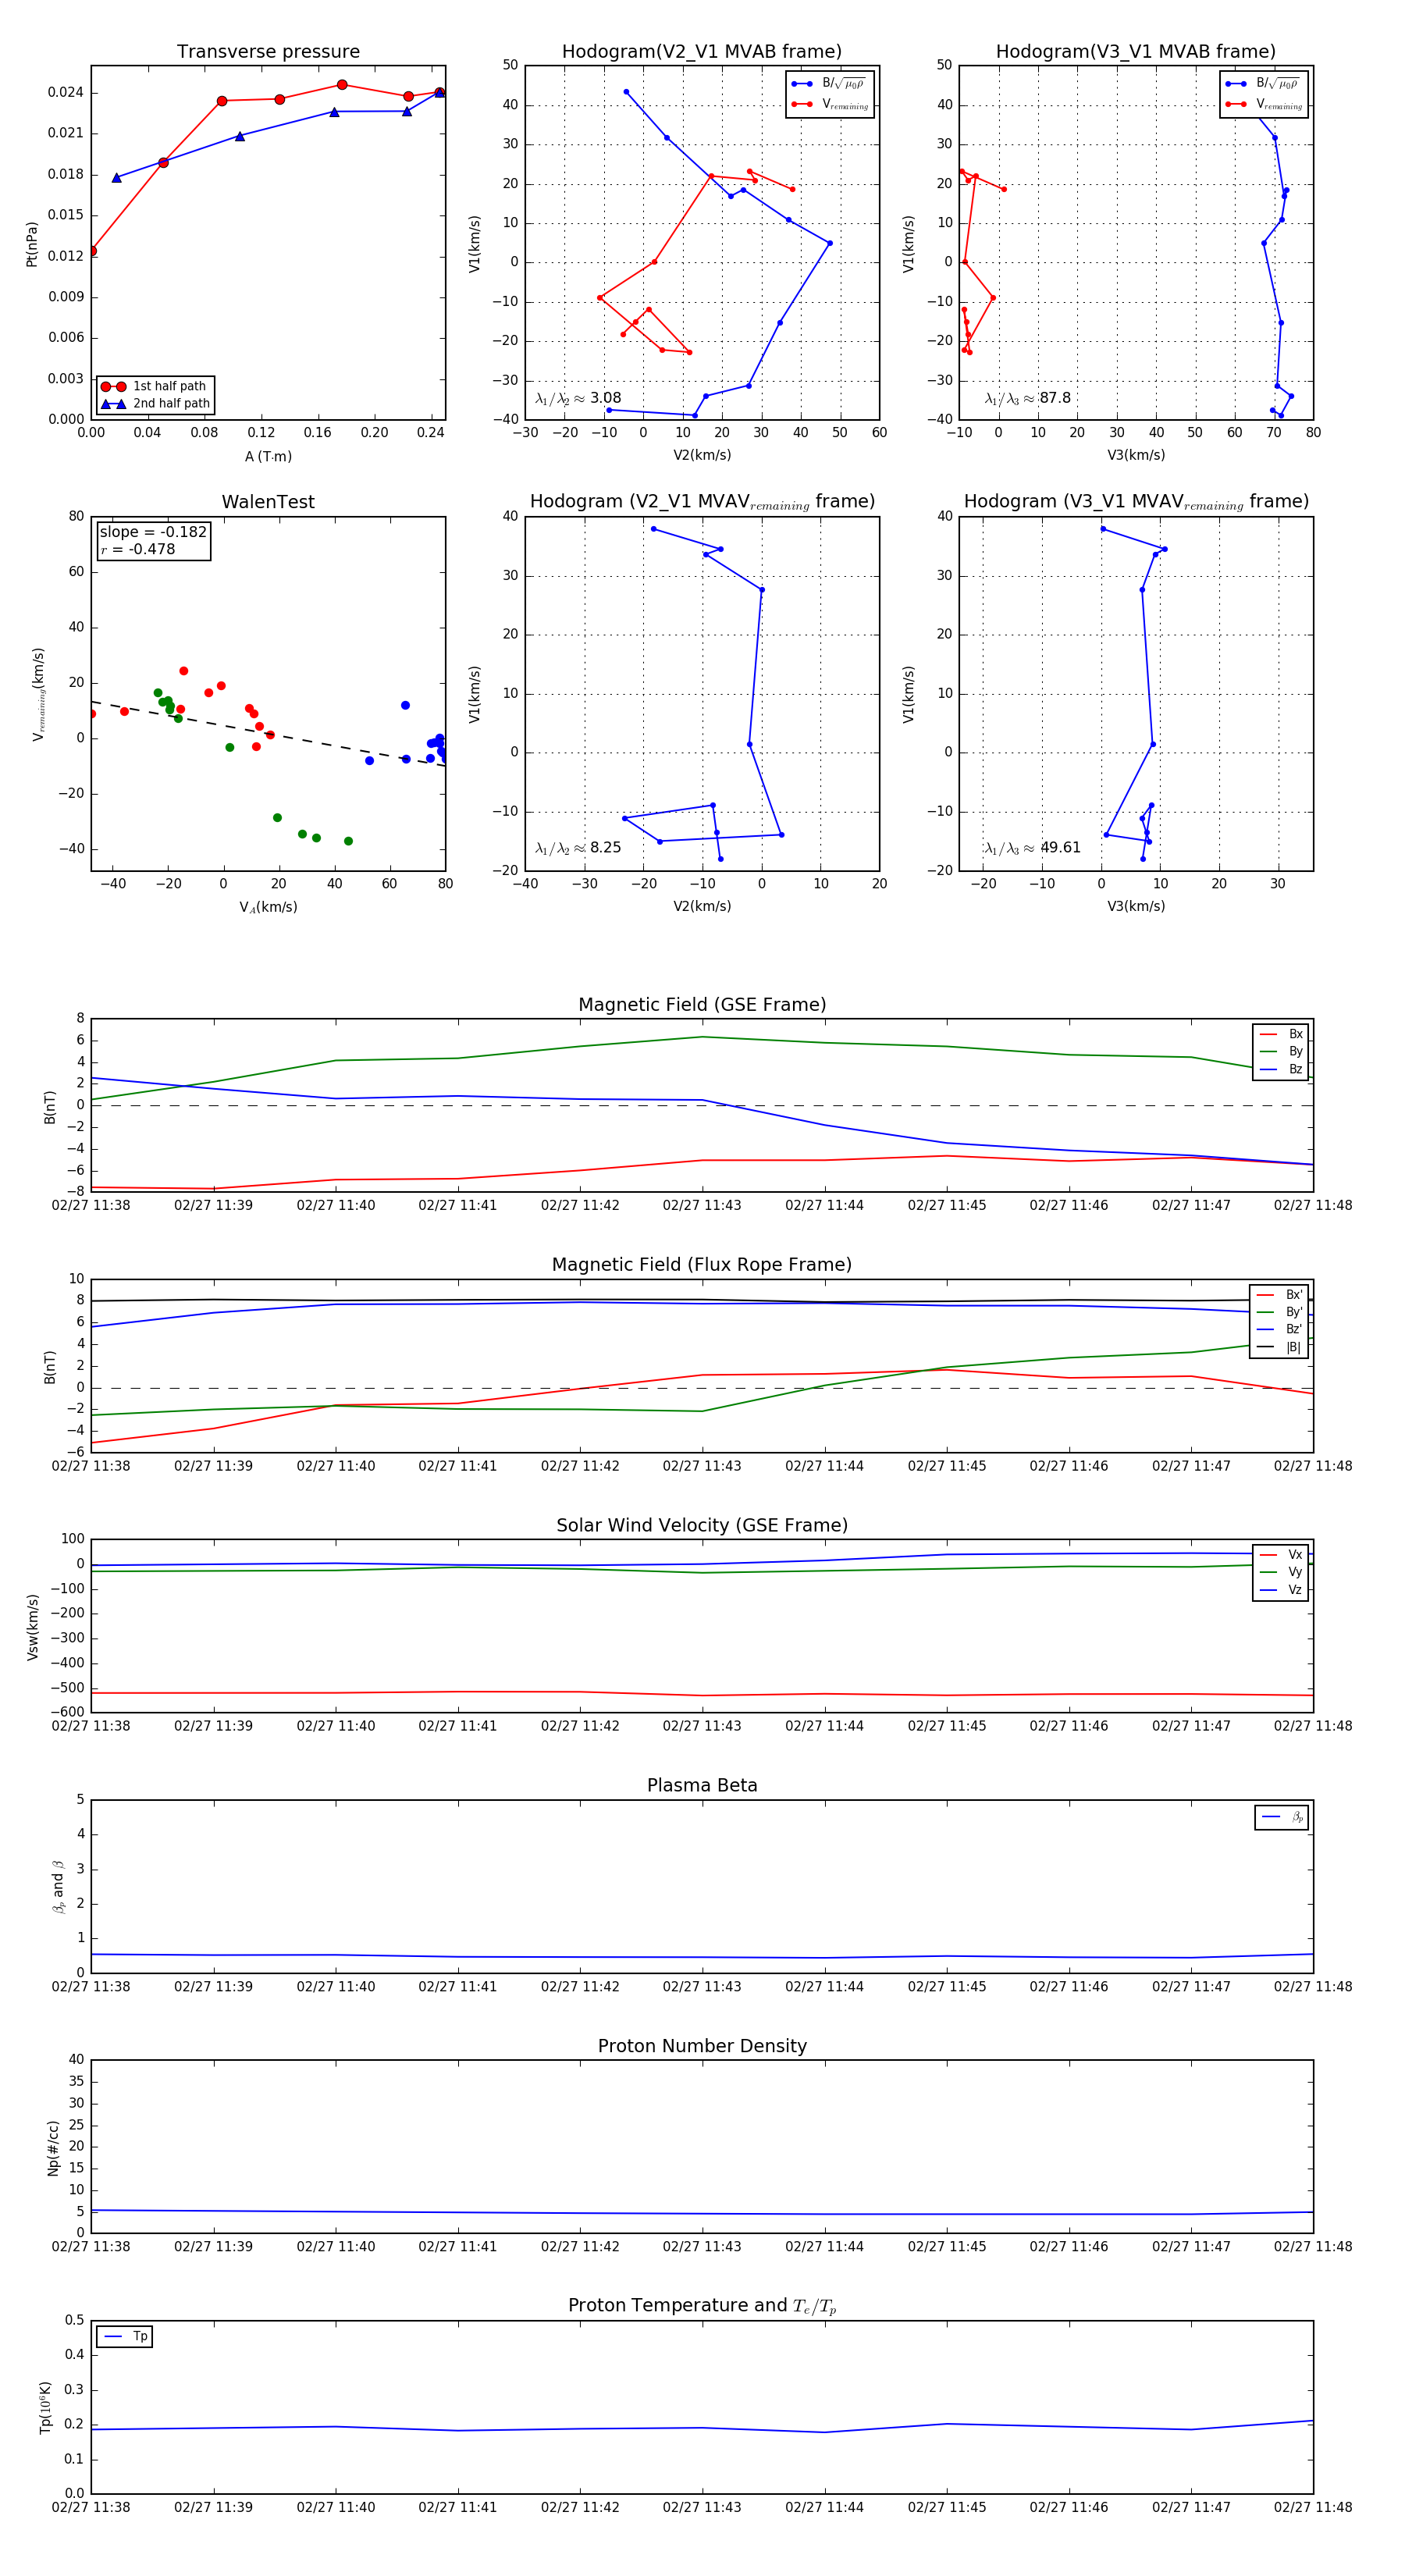Viewport: 1405px width, 2576px height.
Task: Click the 'By' legend entry in GSE magnetic field
Action: pos(1281,1051)
